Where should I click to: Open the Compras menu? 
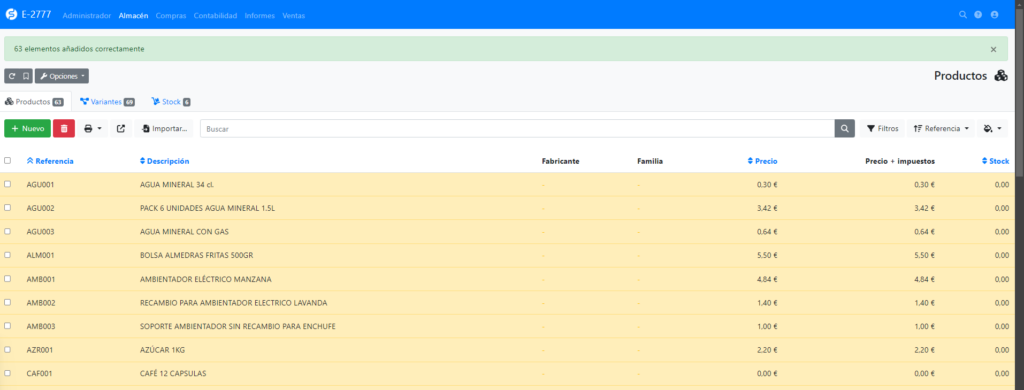(x=170, y=16)
